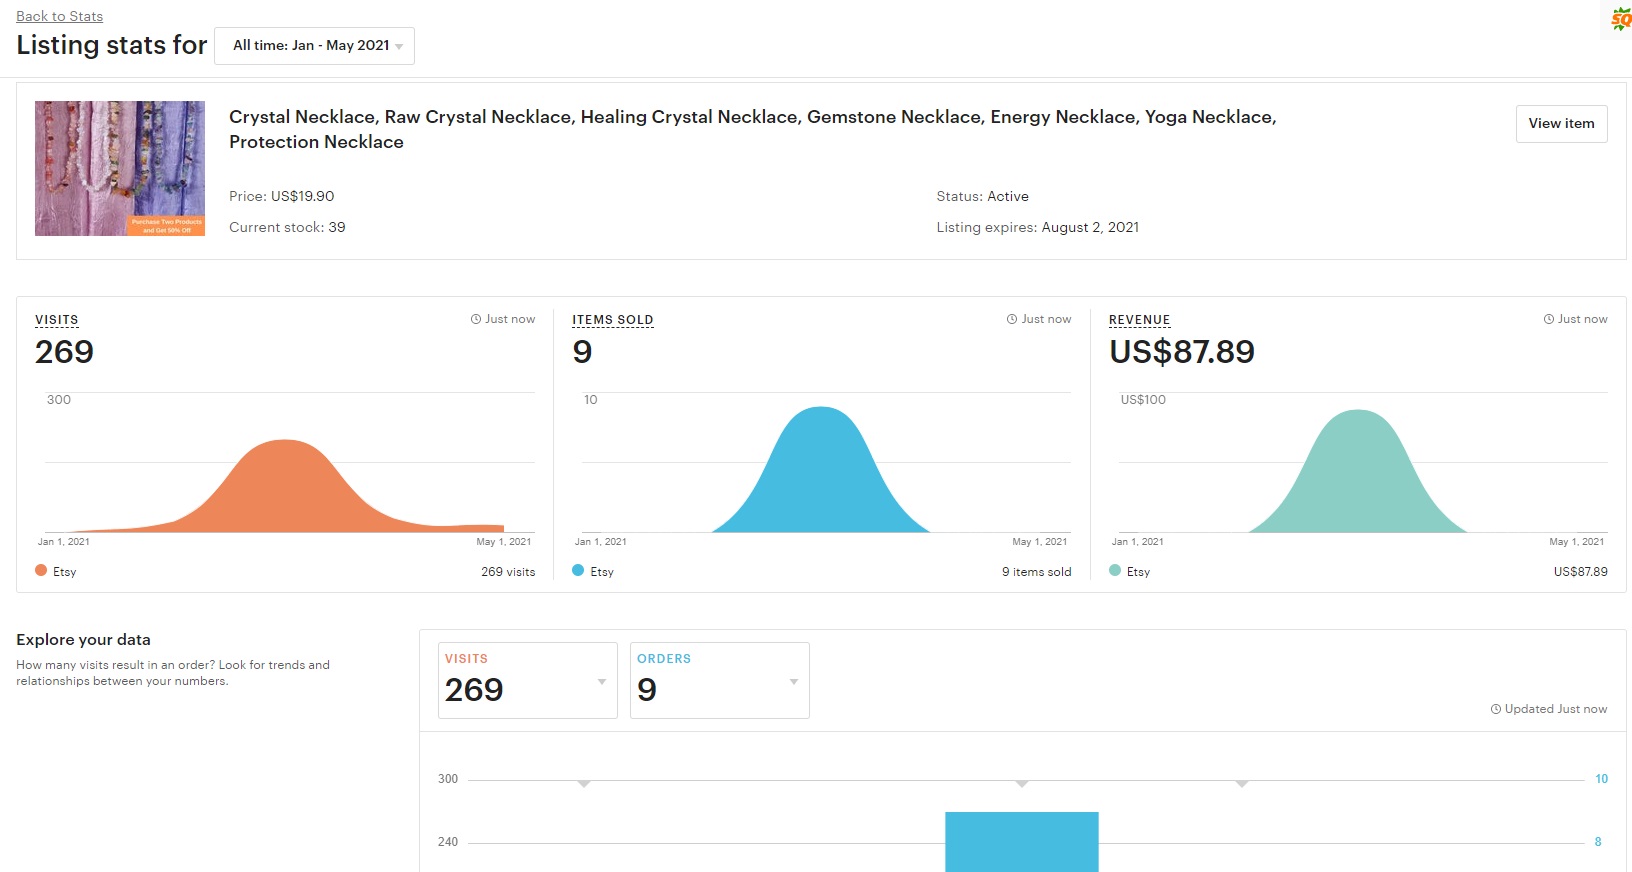
Task: Click the orange Etsy legend dot in Visits chart
Action: pyautogui.click(x=41, y=570)
